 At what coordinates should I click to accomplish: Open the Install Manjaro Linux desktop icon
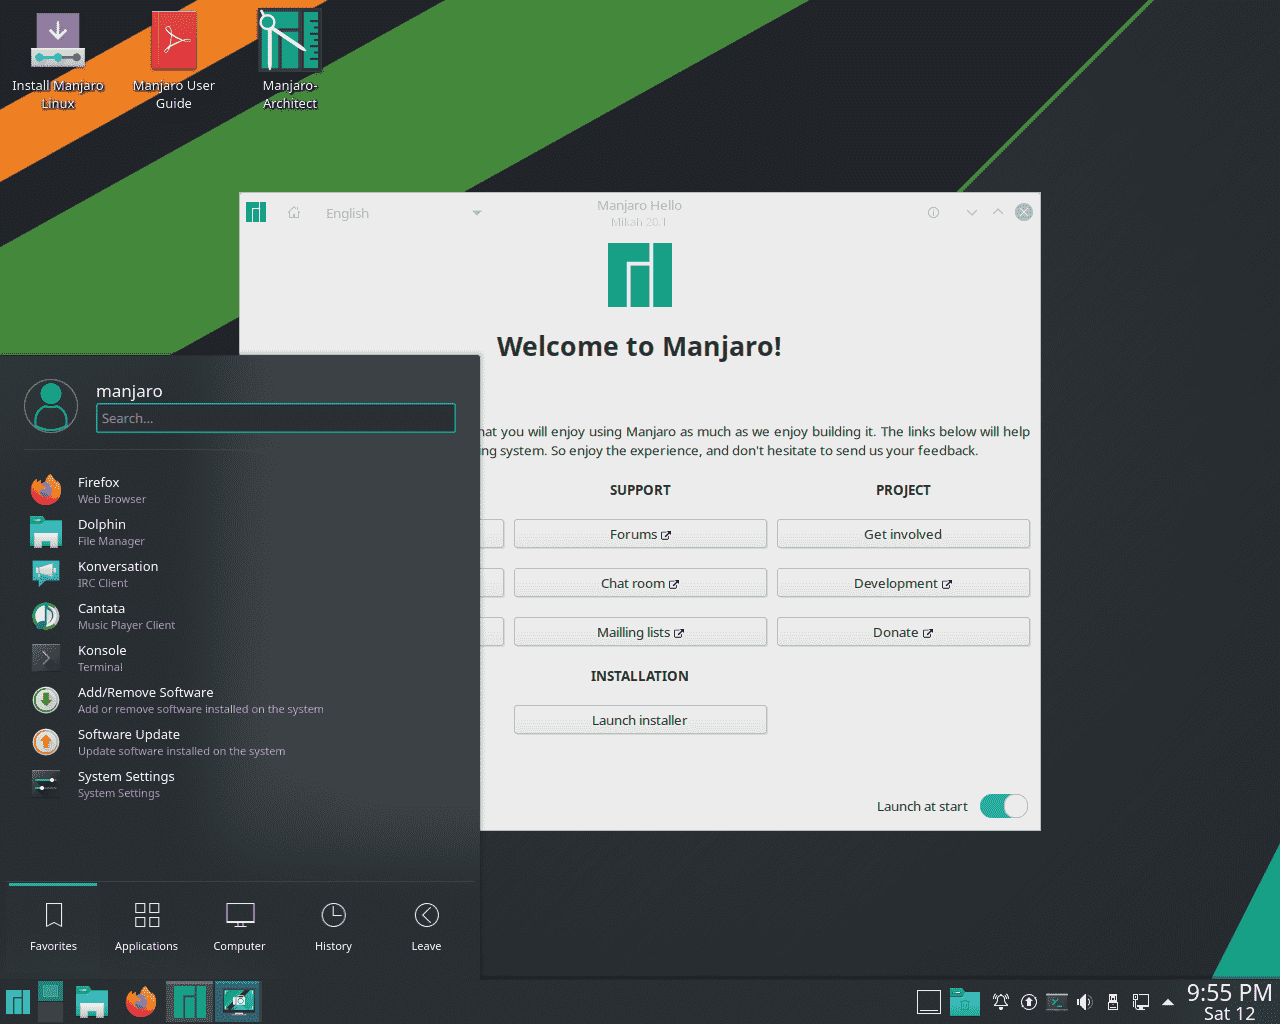point(57,40)
